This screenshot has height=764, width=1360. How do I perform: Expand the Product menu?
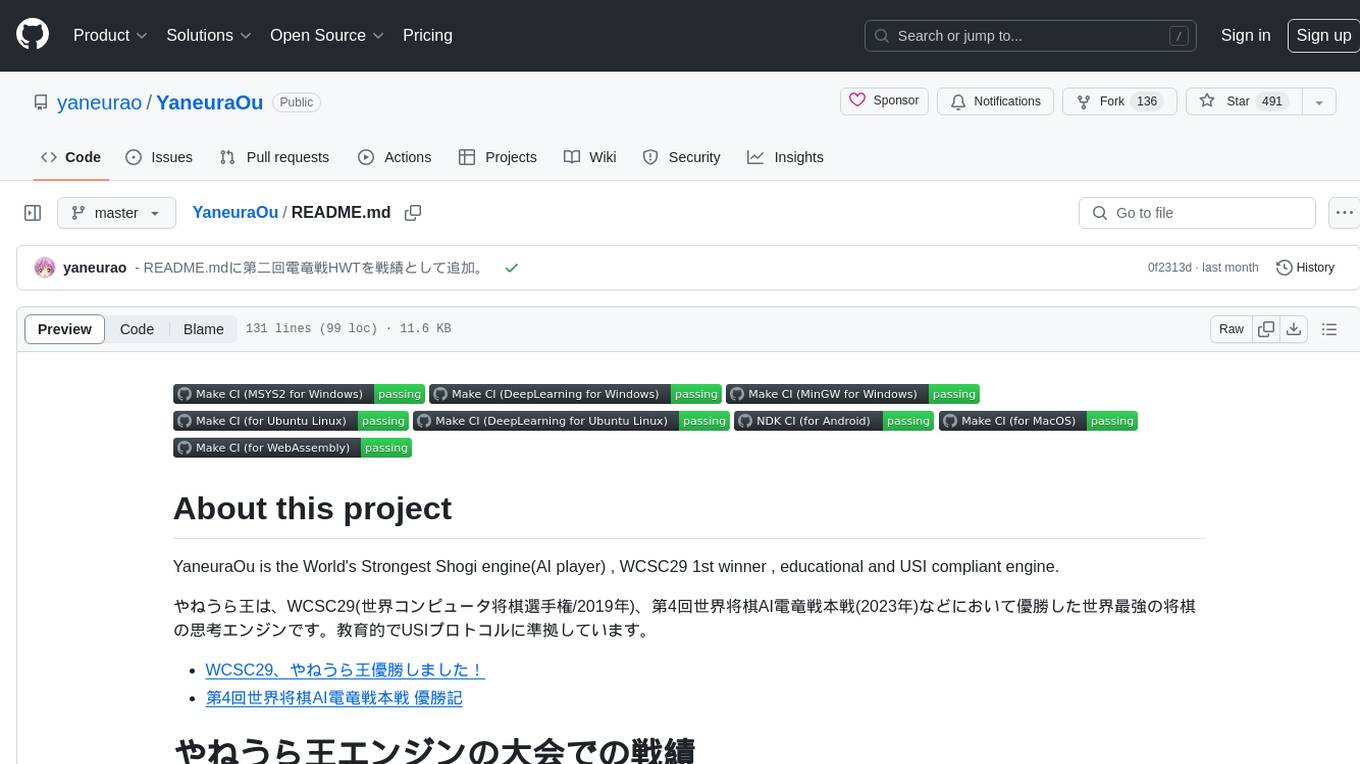coord(110,35)
